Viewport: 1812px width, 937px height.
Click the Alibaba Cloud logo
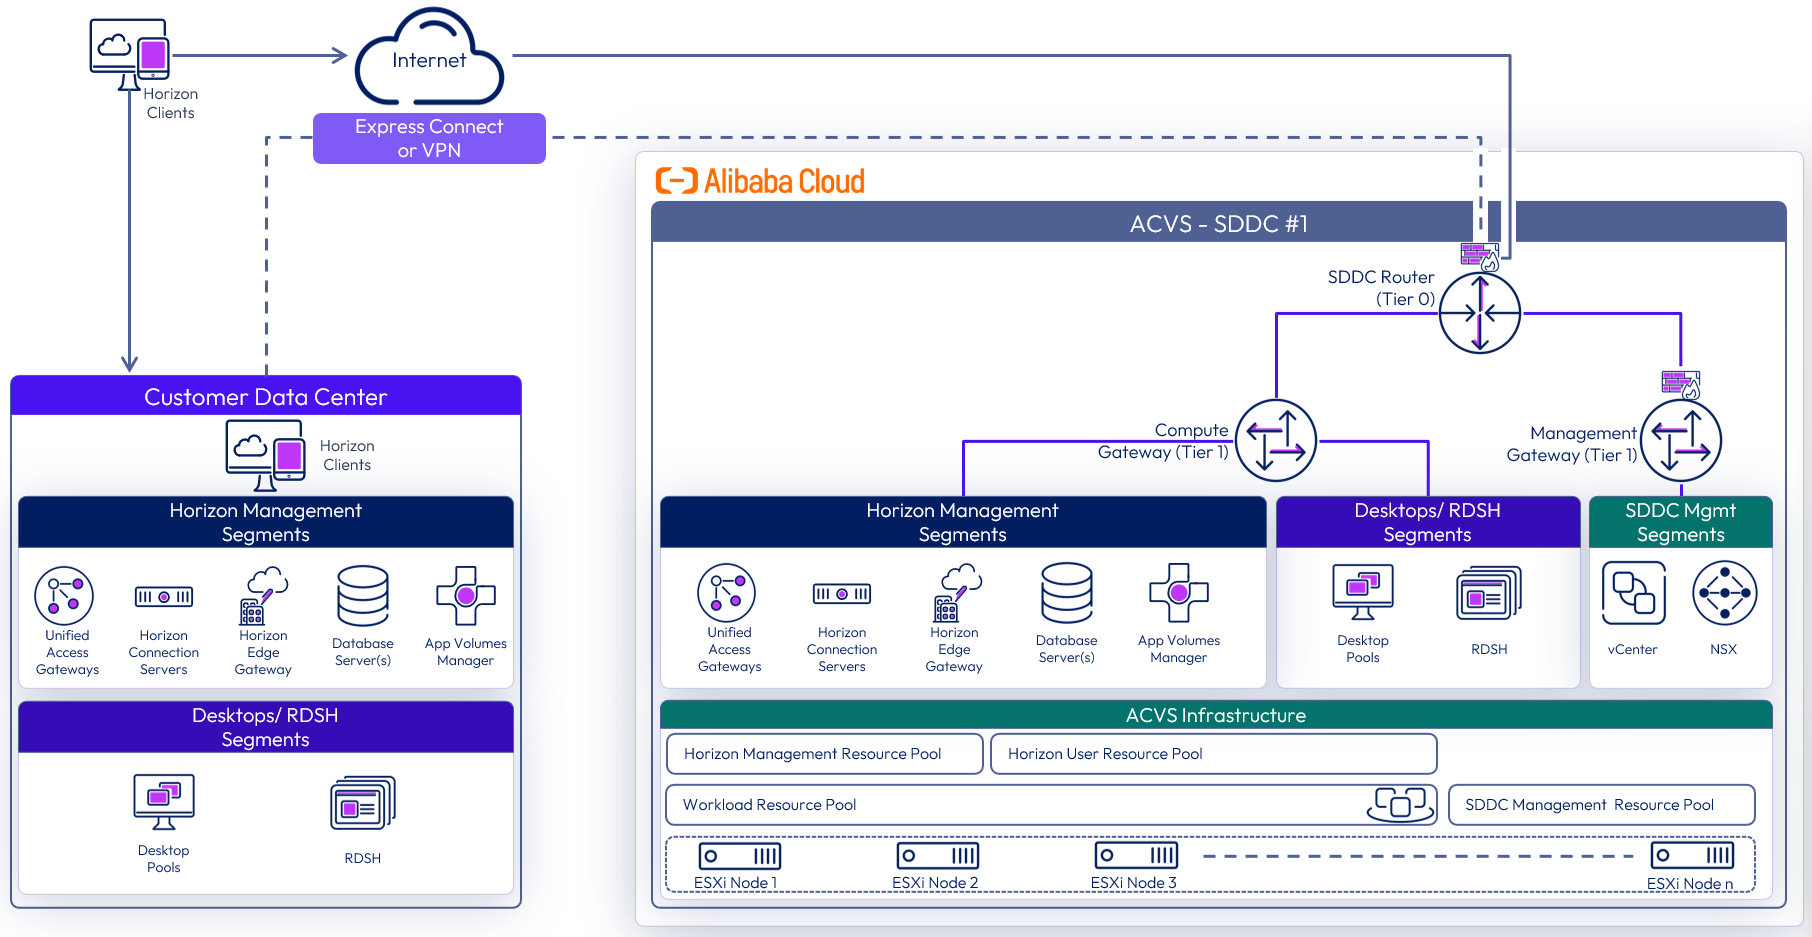click(x=760, y=181)
